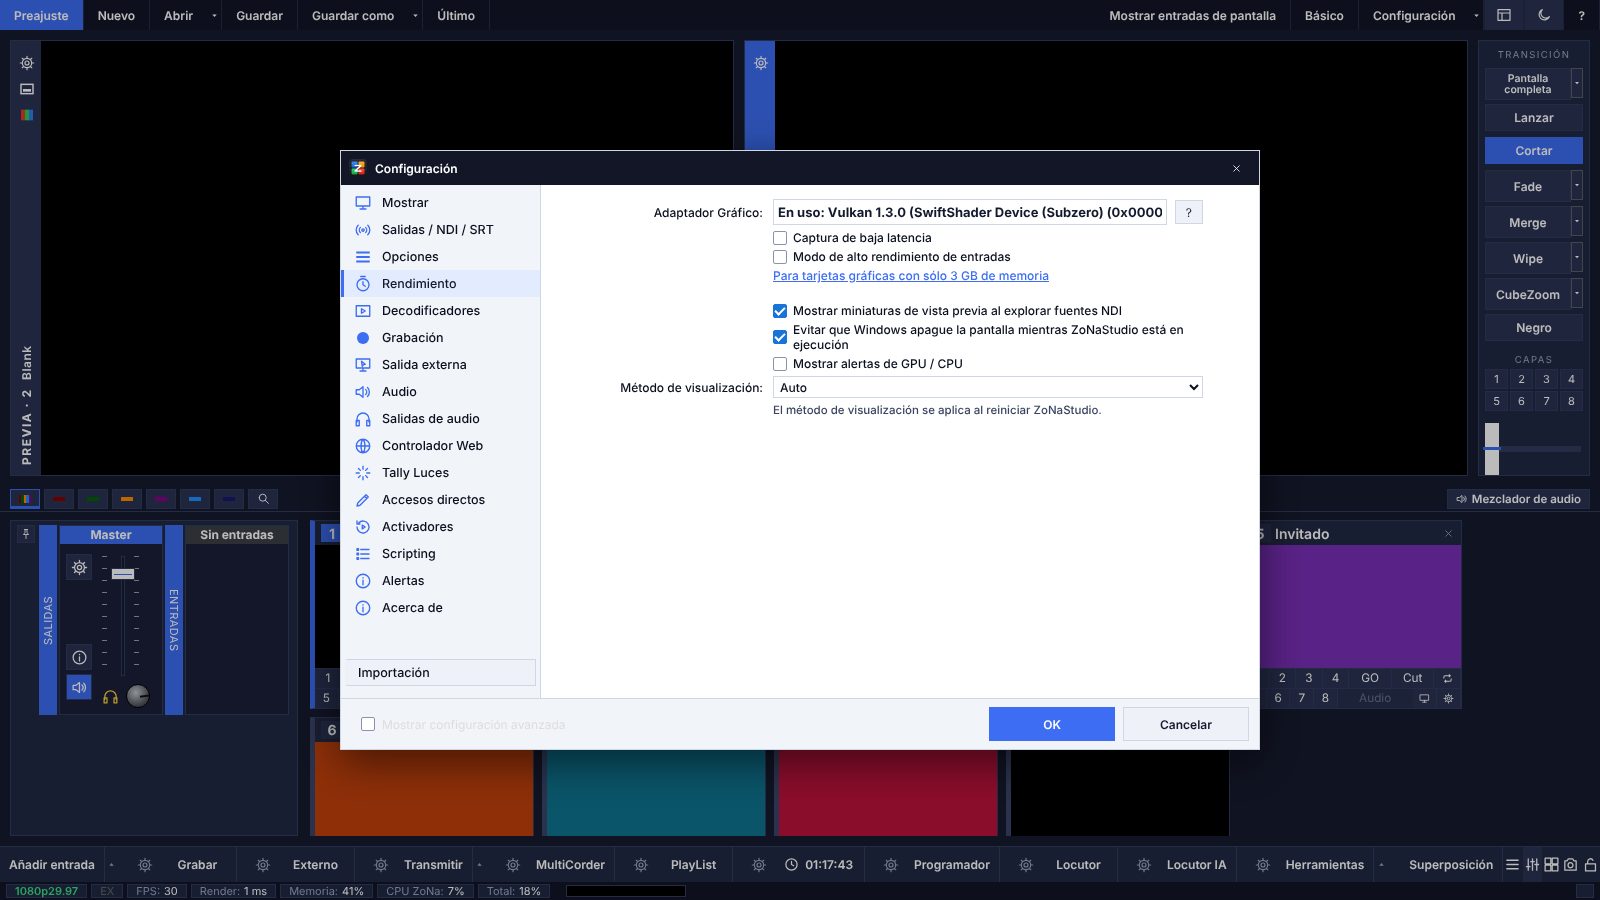The height and width of the screenshot is (900, 1600).
Task: Select the Tally Luces settings section
Action: pos(440,473)
